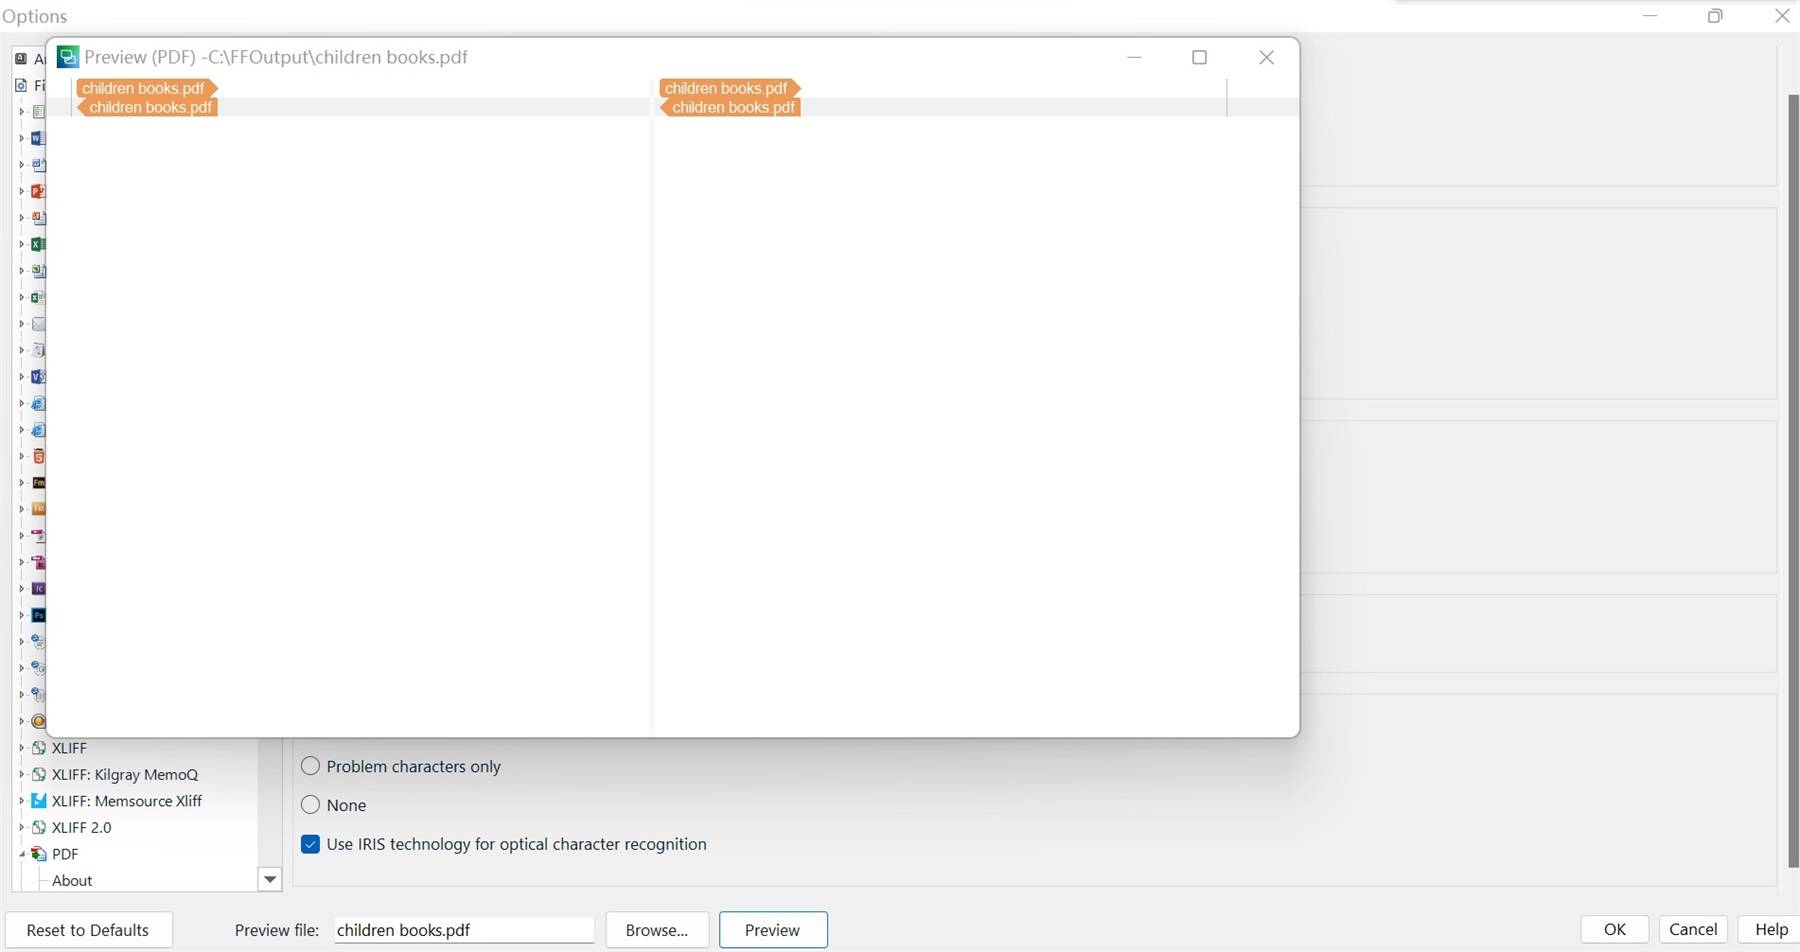Click the Memsource Xliff blue icon
Image resolution: width=1800 pixels, height=952 pixels.
pos(39,801)
